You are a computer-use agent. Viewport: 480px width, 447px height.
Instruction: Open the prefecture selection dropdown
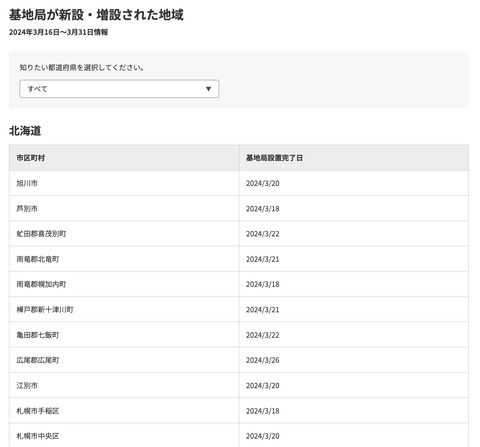(119, 89)
